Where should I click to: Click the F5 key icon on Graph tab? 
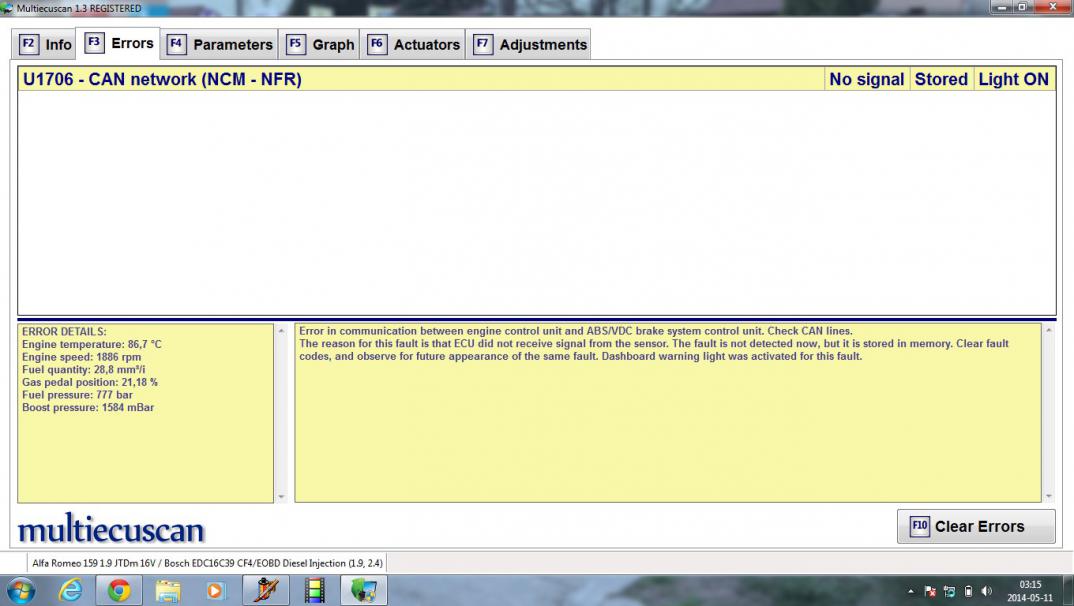295,44
